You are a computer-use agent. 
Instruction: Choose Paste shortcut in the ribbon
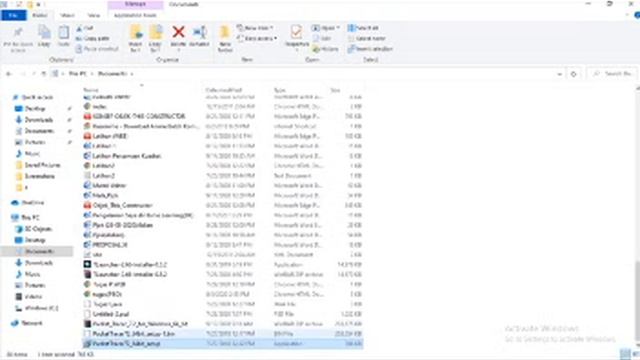97,49
